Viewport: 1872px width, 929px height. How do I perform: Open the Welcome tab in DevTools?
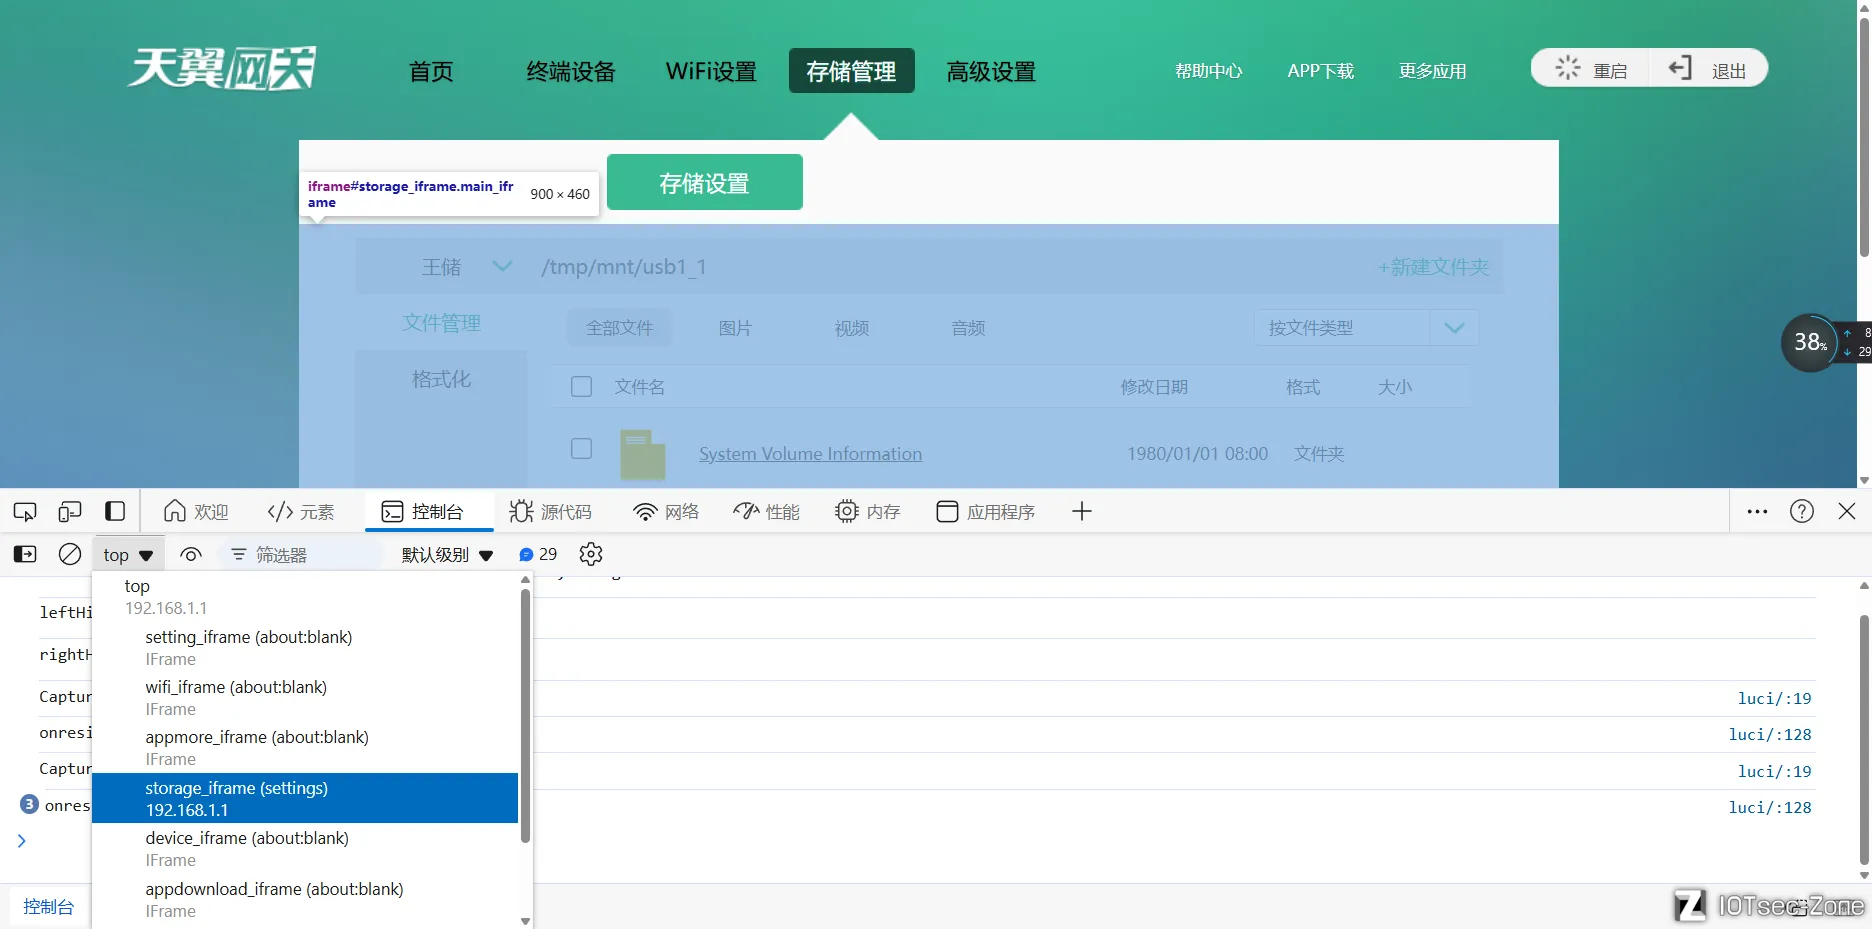tap(196, 512)
